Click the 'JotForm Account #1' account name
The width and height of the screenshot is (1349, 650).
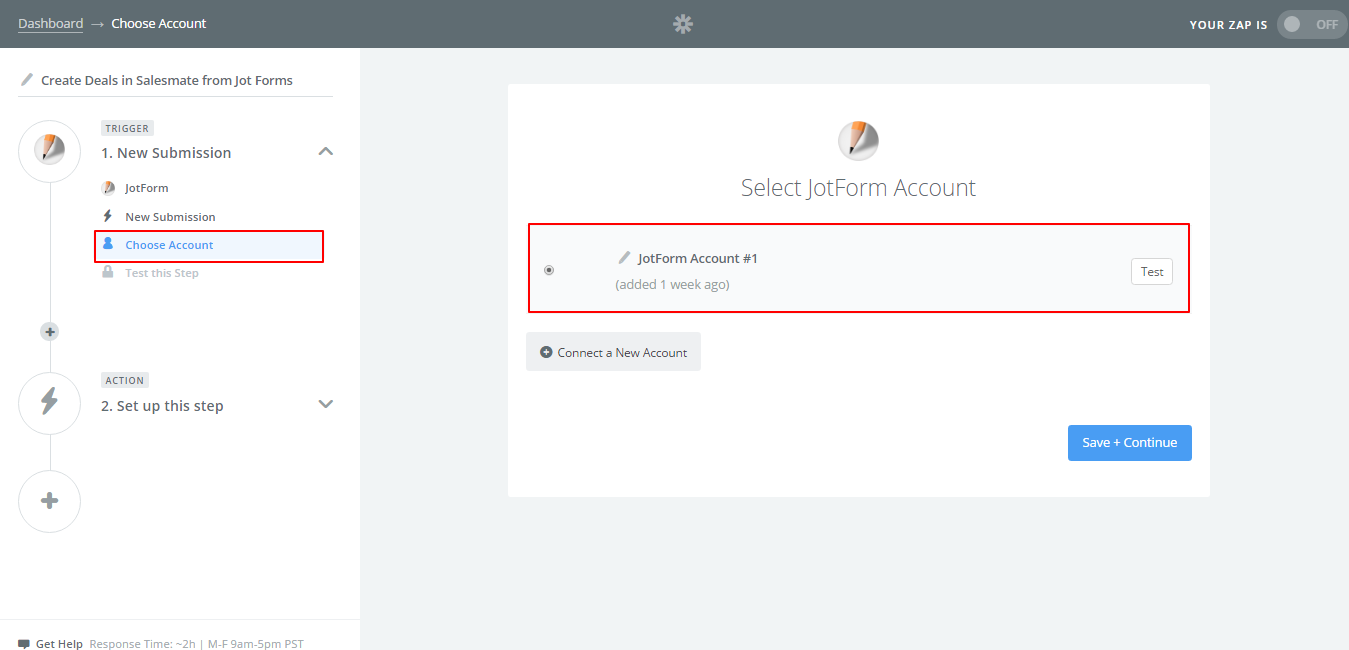[x=698, y=258]
